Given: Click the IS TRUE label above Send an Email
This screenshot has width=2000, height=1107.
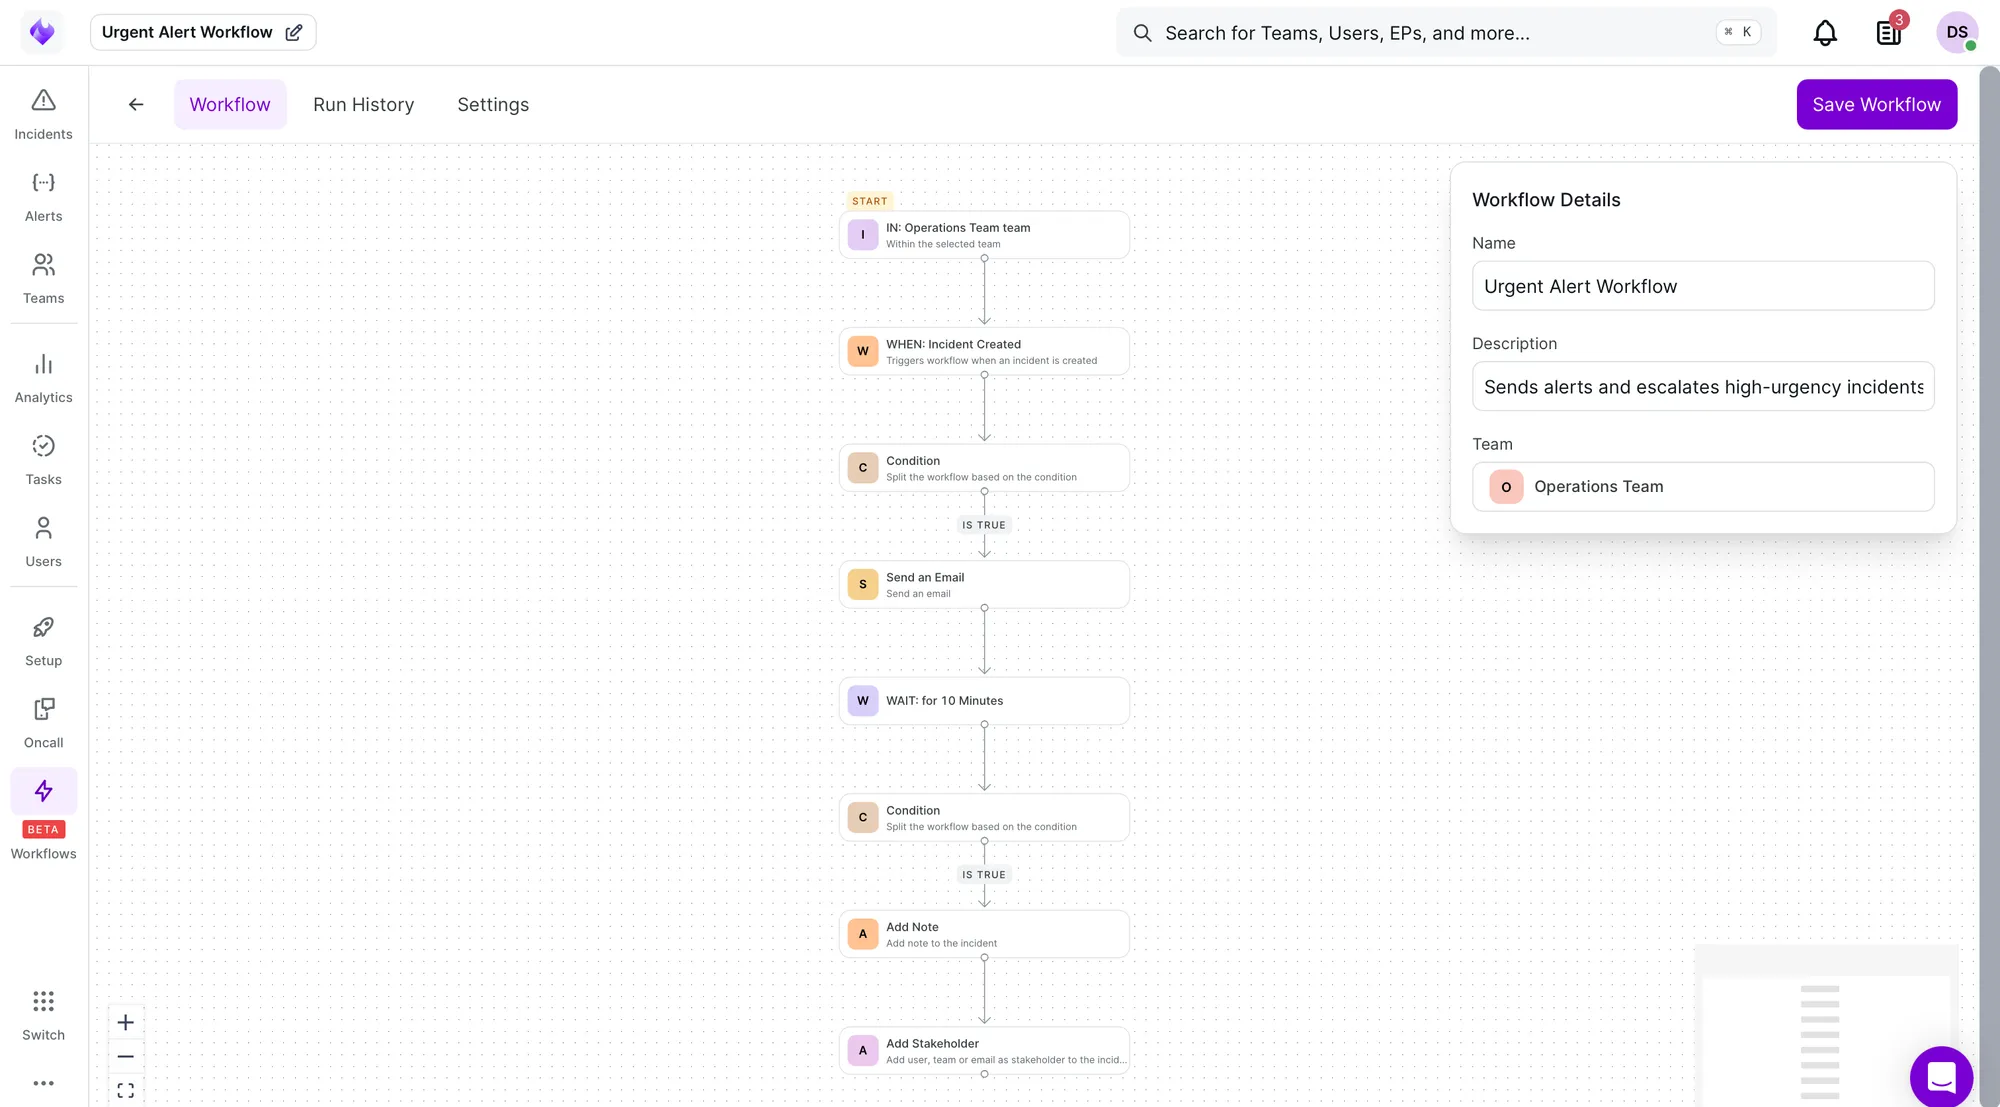Looking at the screenshot, I should click(984, 525).
